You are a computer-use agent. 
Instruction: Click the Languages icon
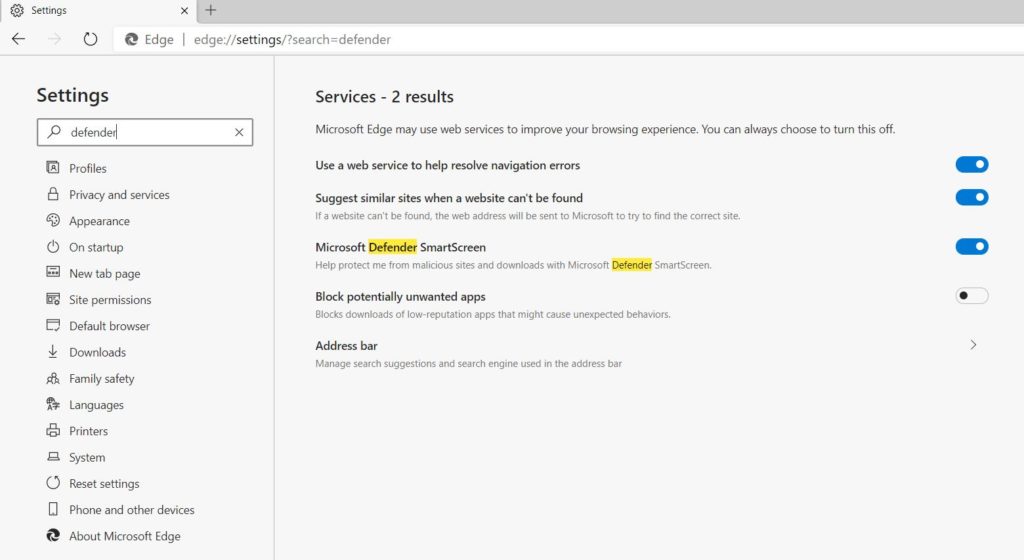[x=53, y=404]
